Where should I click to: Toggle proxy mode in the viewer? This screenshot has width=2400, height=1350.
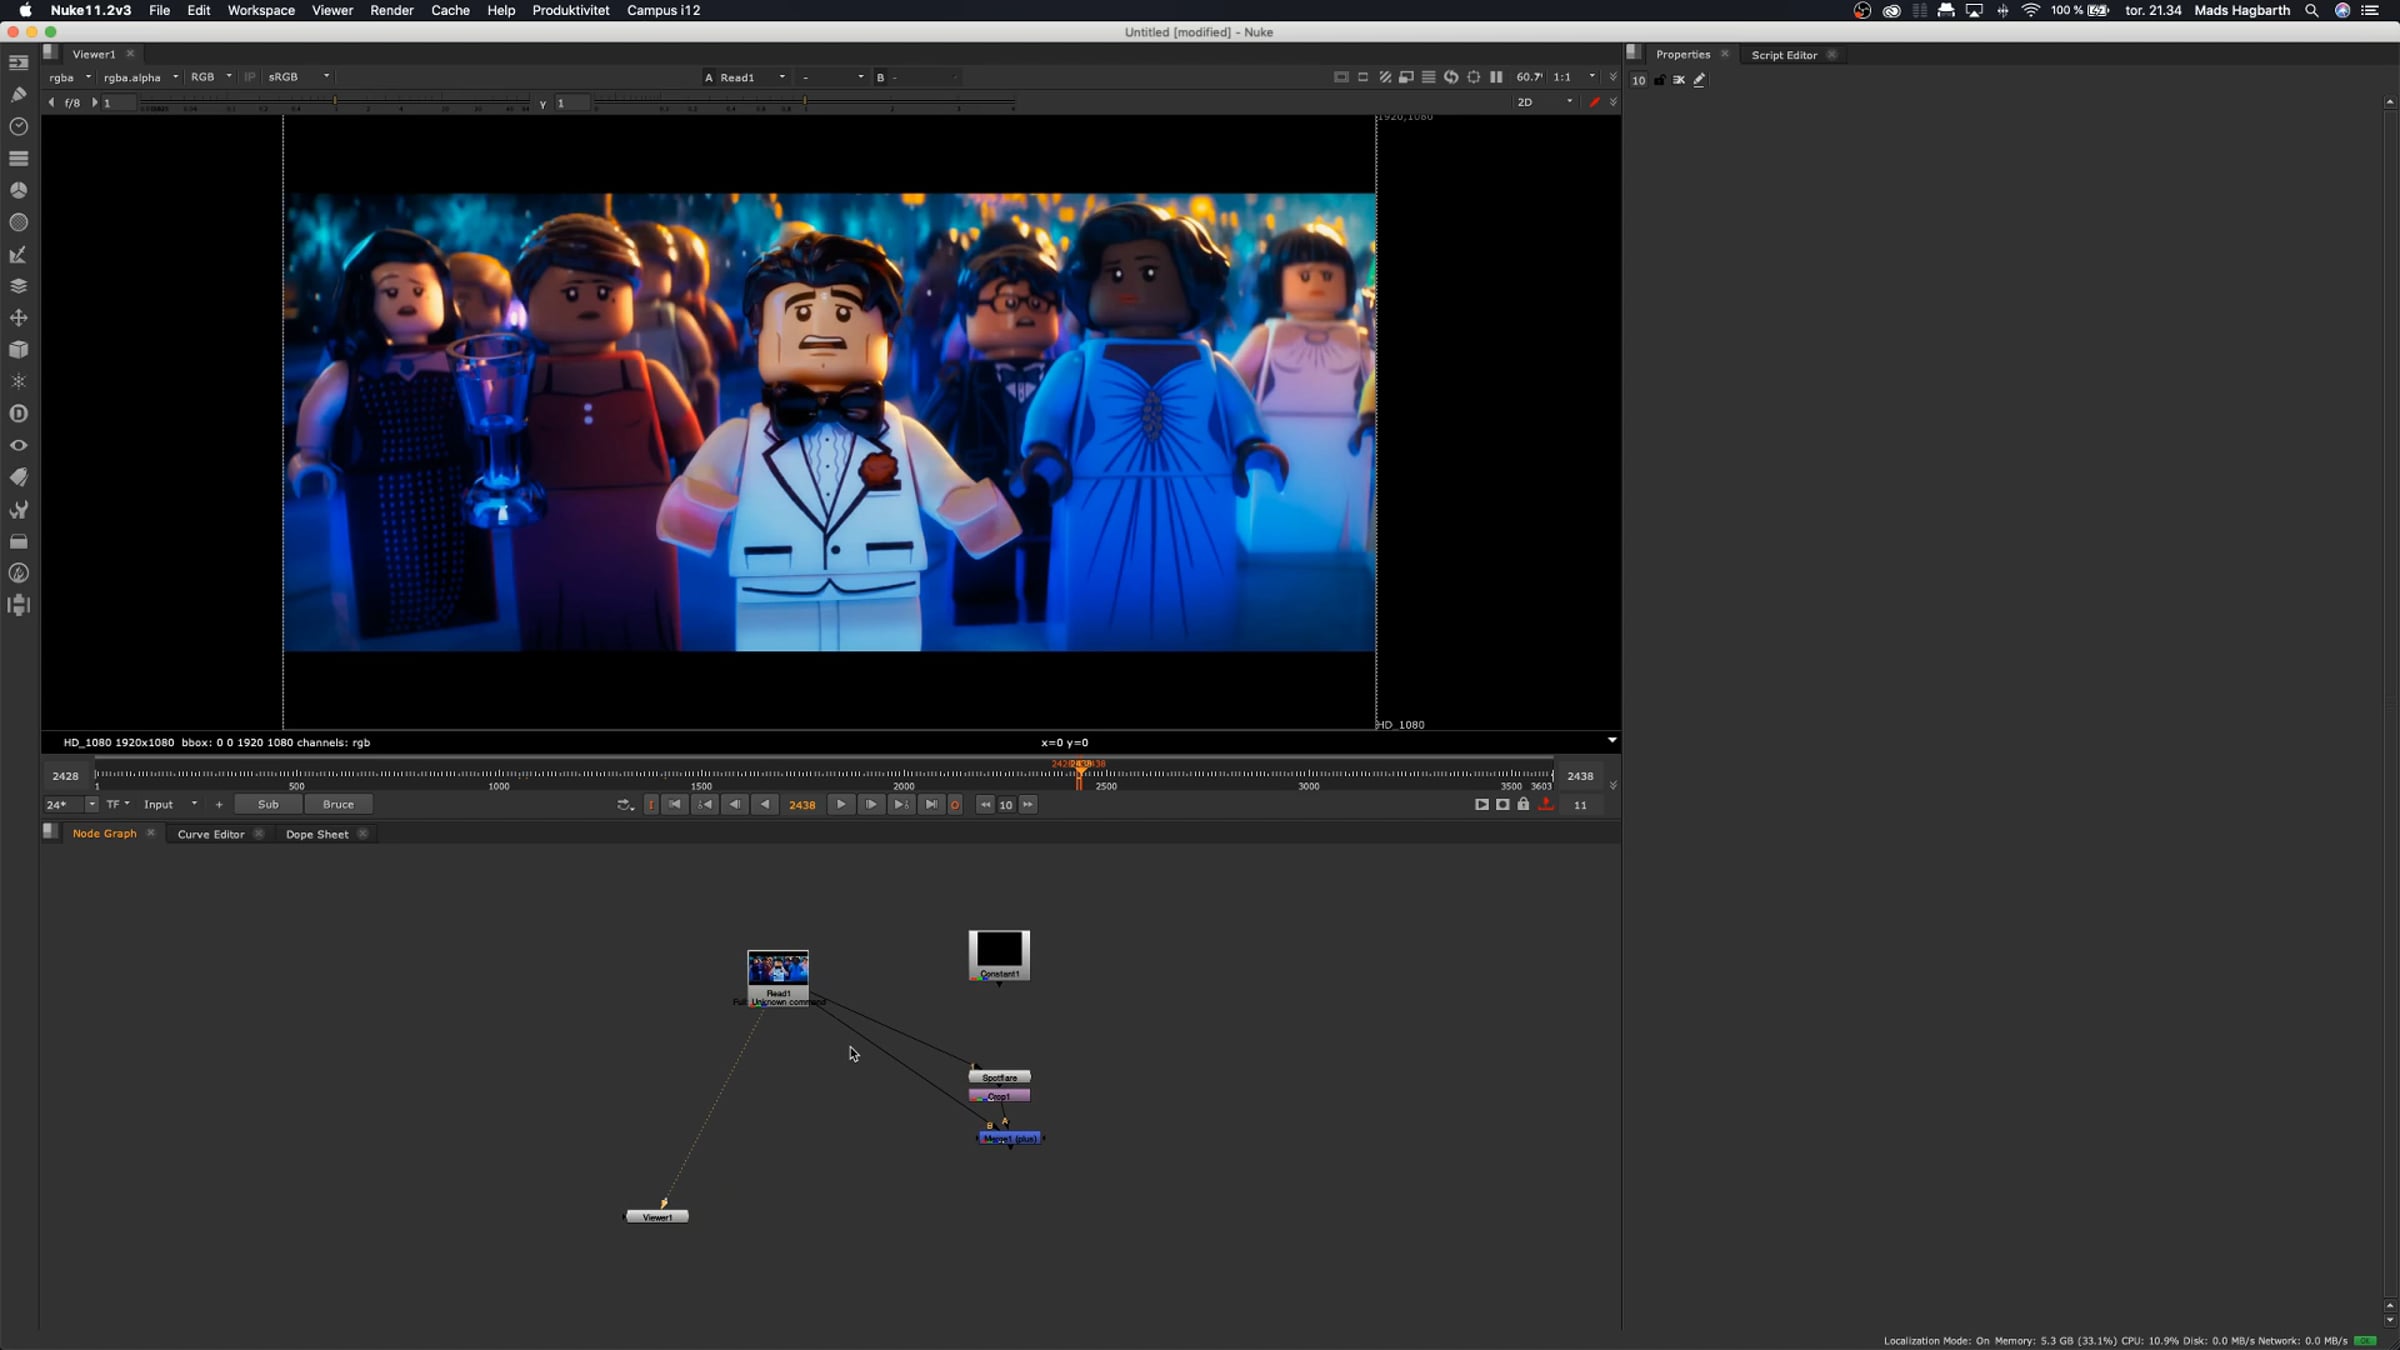point(1385,77)
